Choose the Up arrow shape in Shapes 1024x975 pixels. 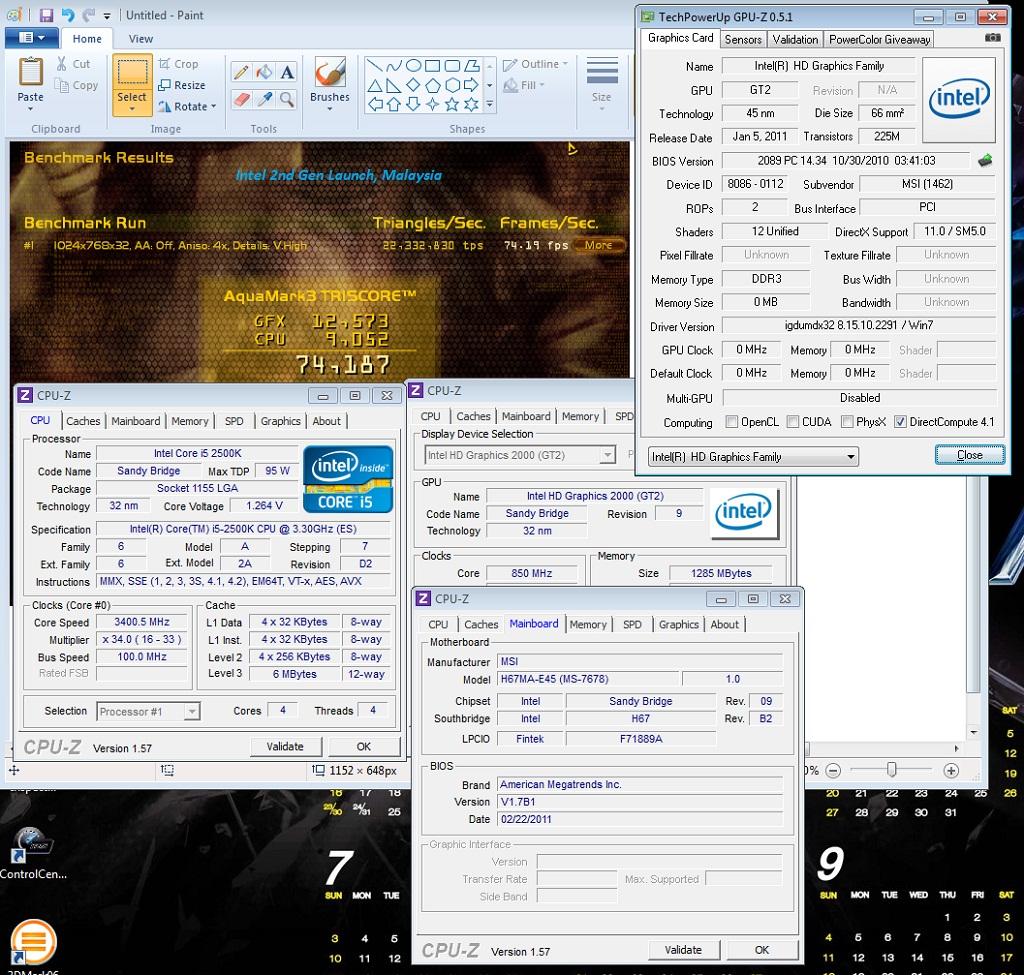pos(394,104)
